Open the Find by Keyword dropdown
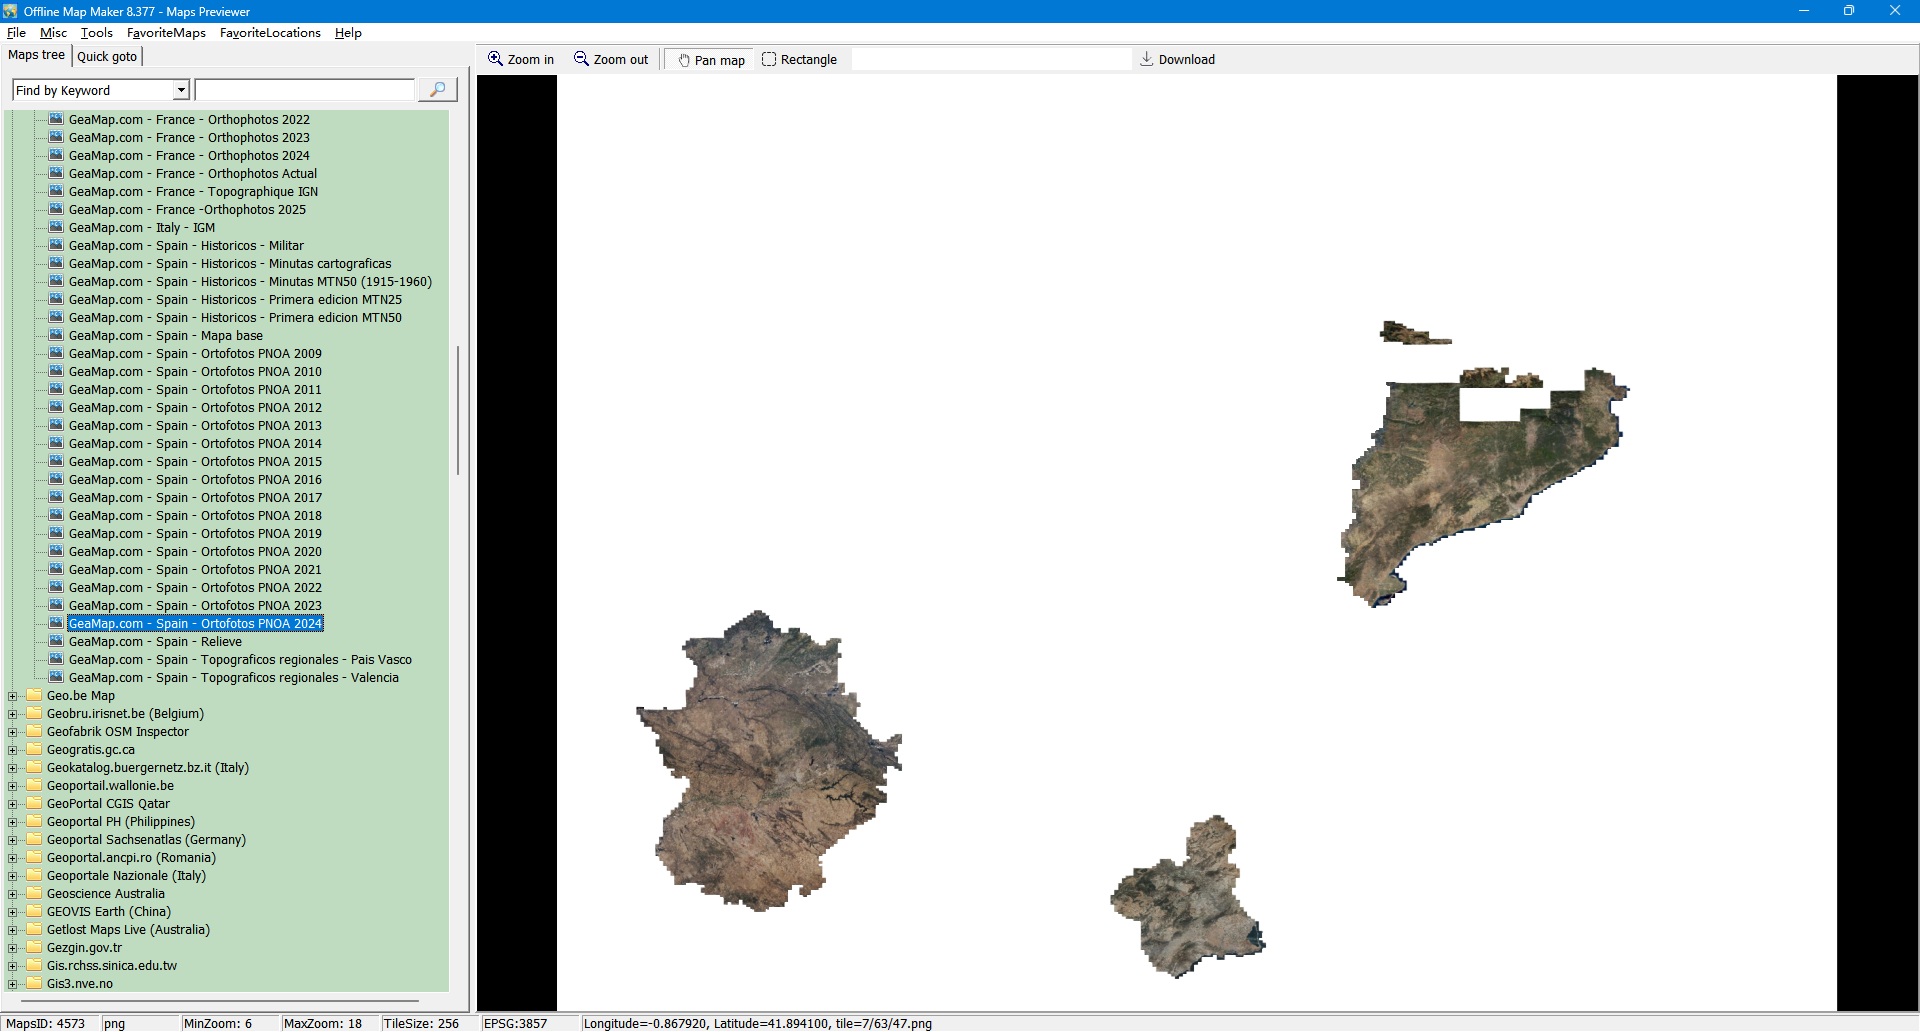1920x1032 pixels. point(181,91)
